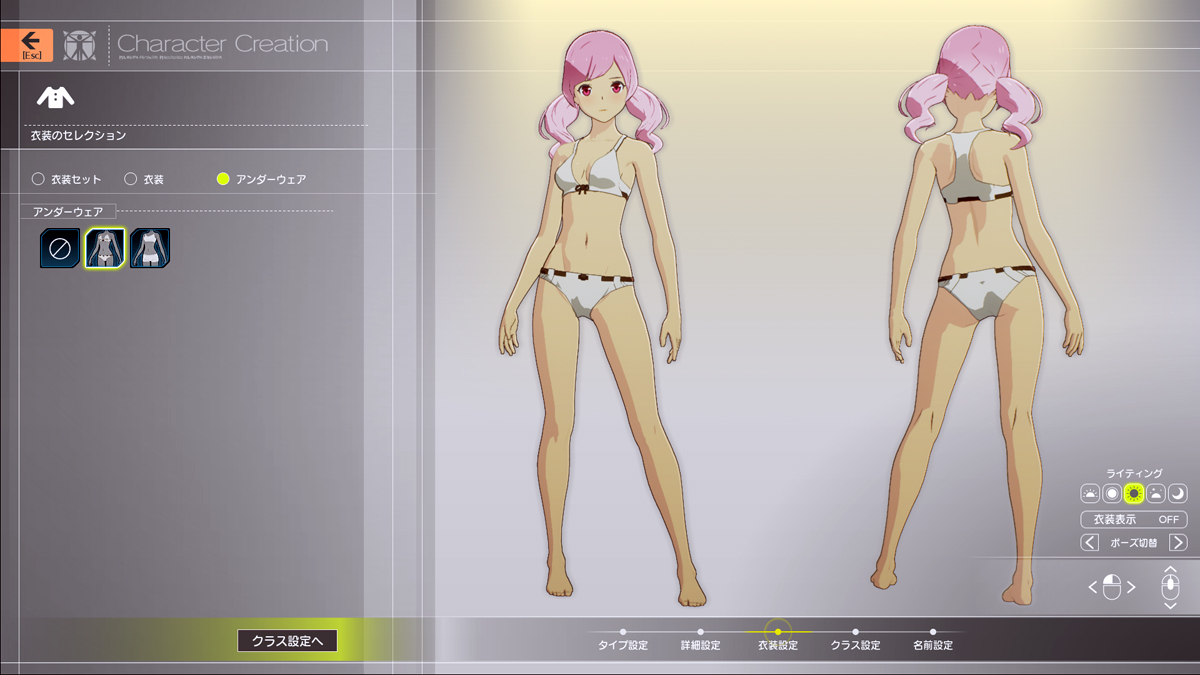Click the previous pose left arrow
The height and width of the screenshot is (675, 1200).
[x=1090, y=543]
